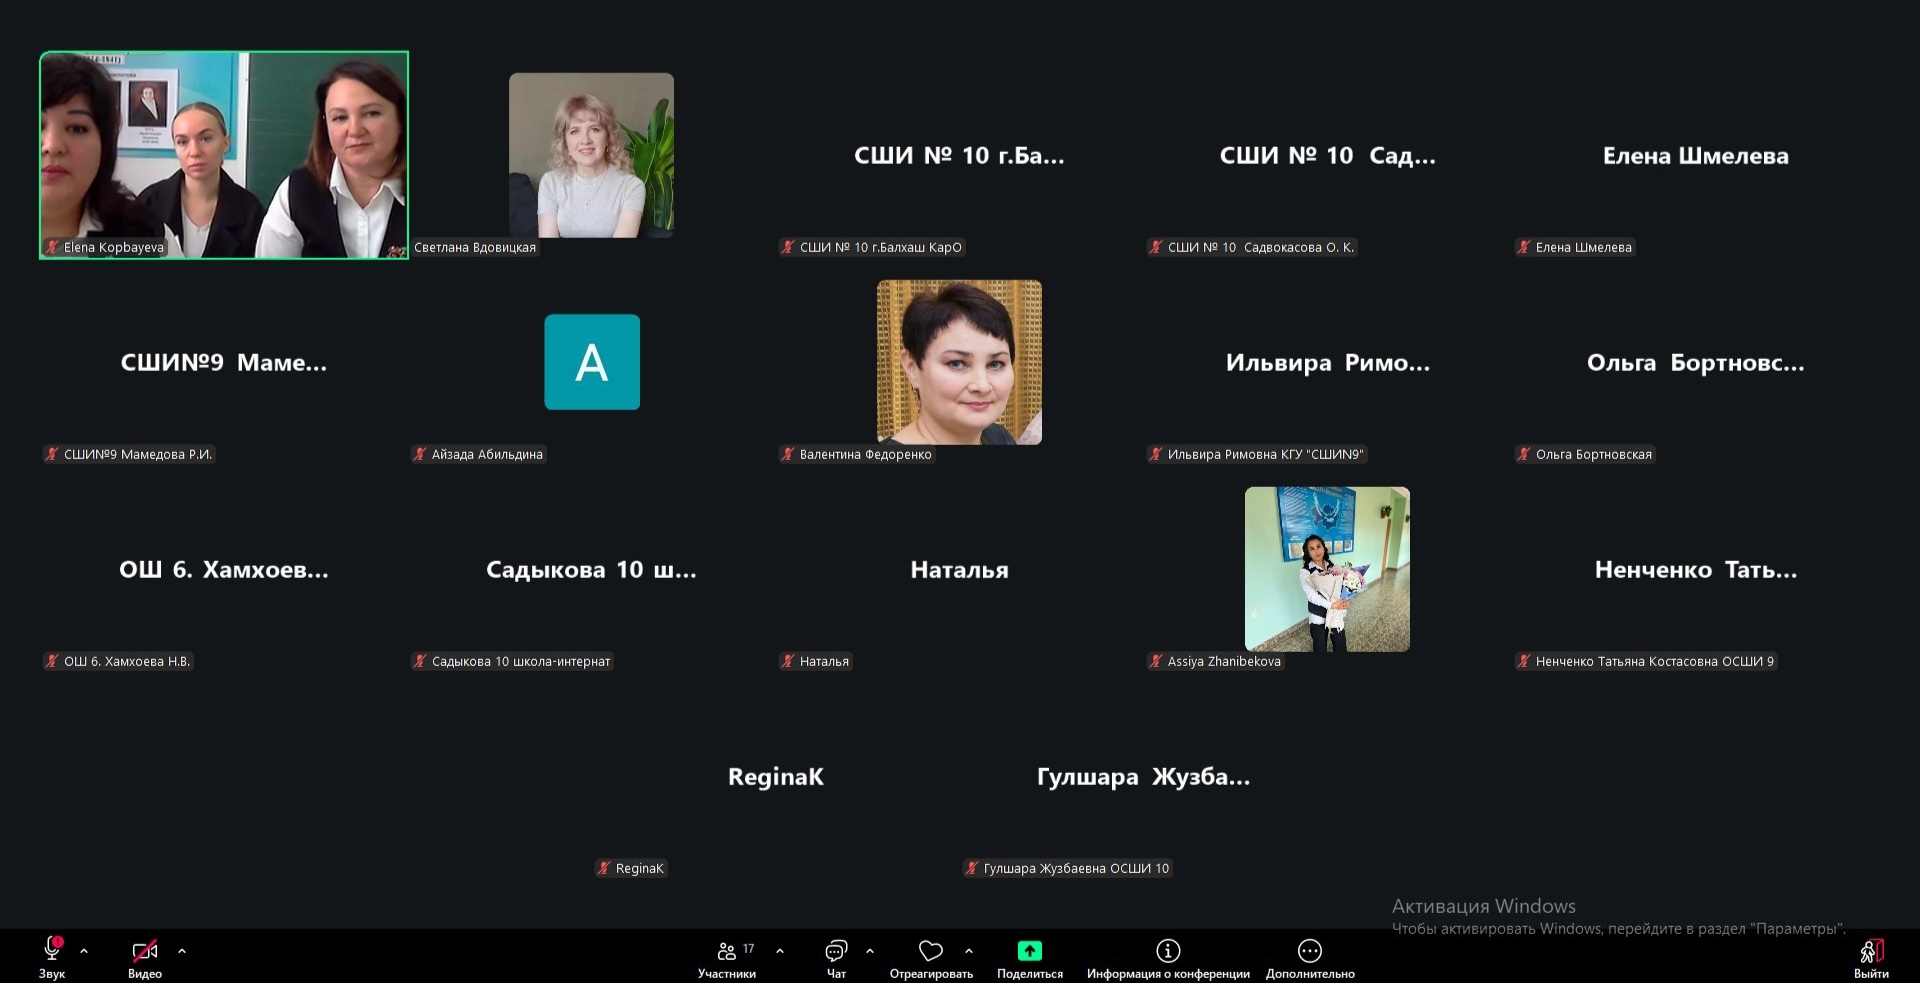Select Assiya Zhanibekova's photo tile
The height and width of the screenshot is (983, 1920).
tap(1327, 569)
